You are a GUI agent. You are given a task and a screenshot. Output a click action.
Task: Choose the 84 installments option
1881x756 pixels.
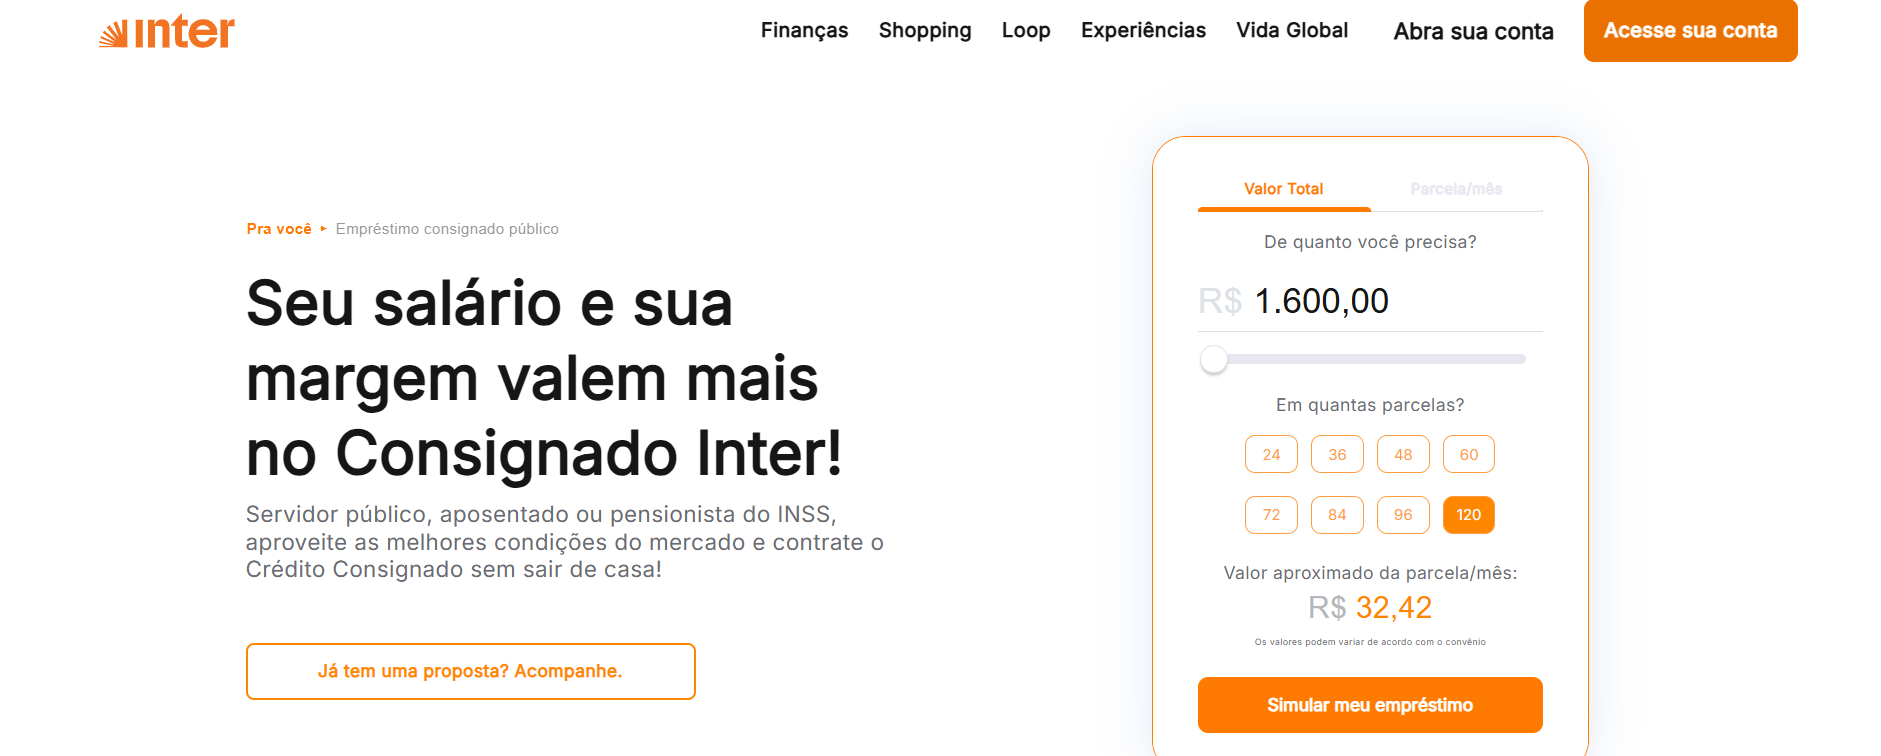[x=1337, y=515]
